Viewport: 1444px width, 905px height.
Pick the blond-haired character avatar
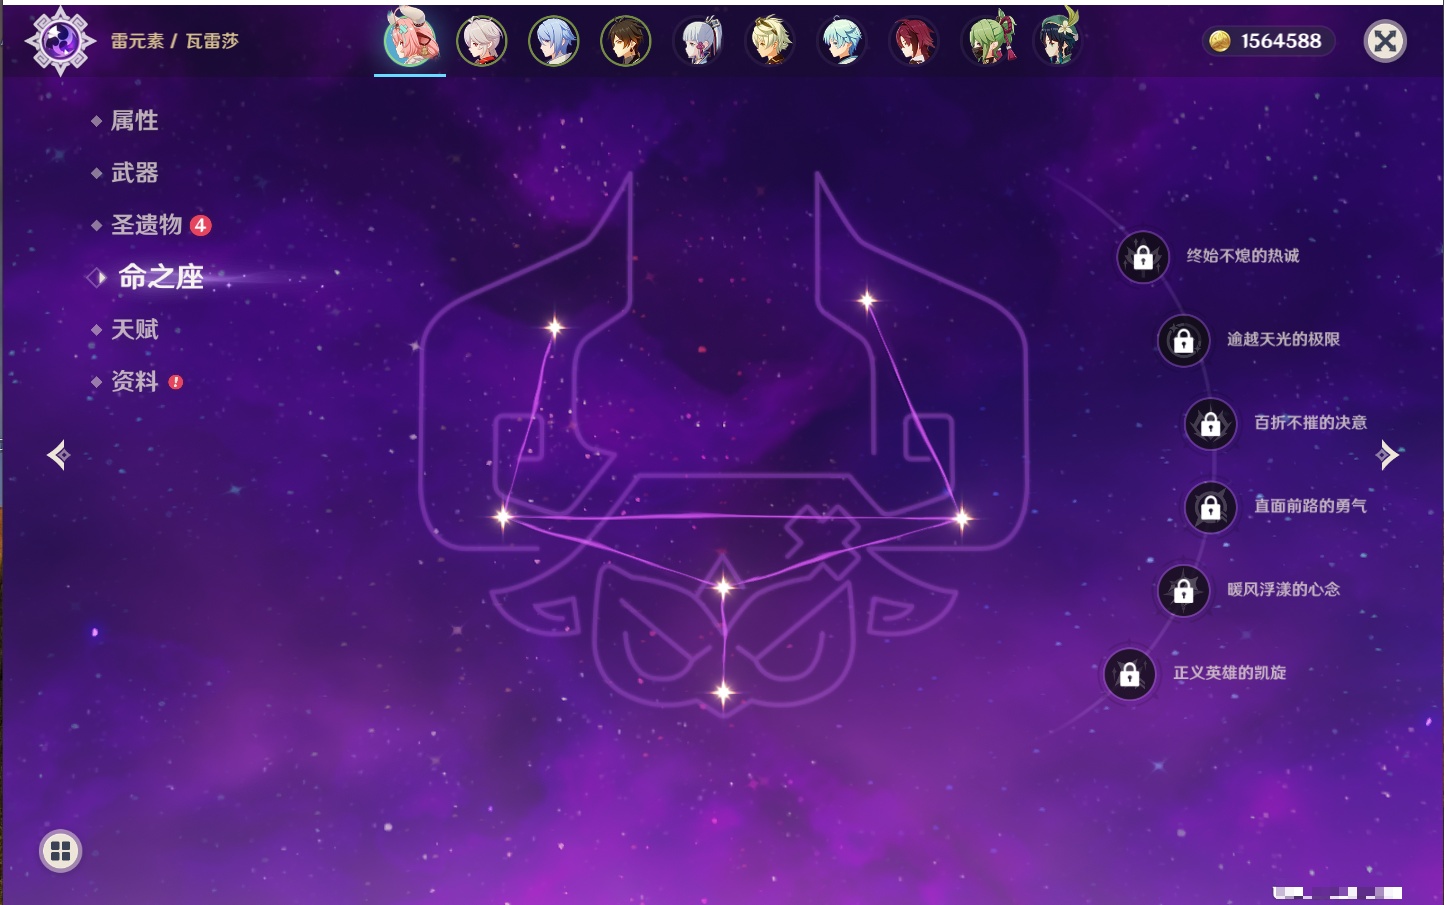pos(770,41)
